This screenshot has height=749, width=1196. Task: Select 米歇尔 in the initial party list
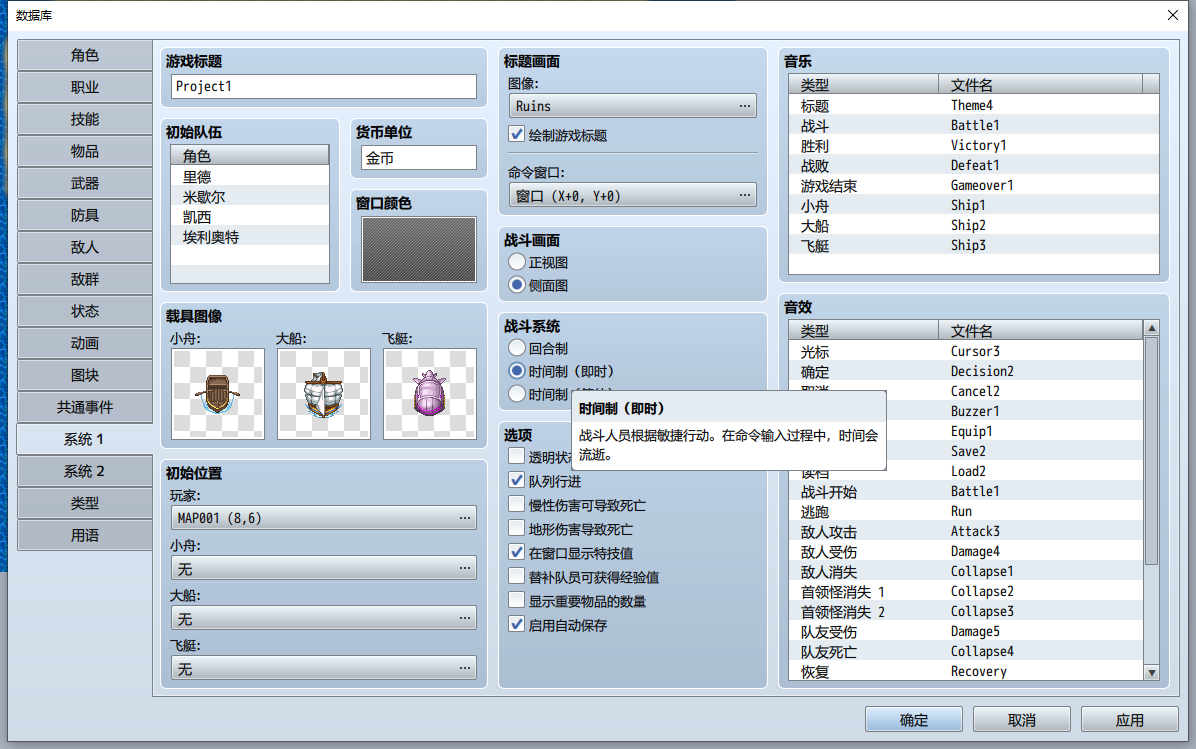250,196
